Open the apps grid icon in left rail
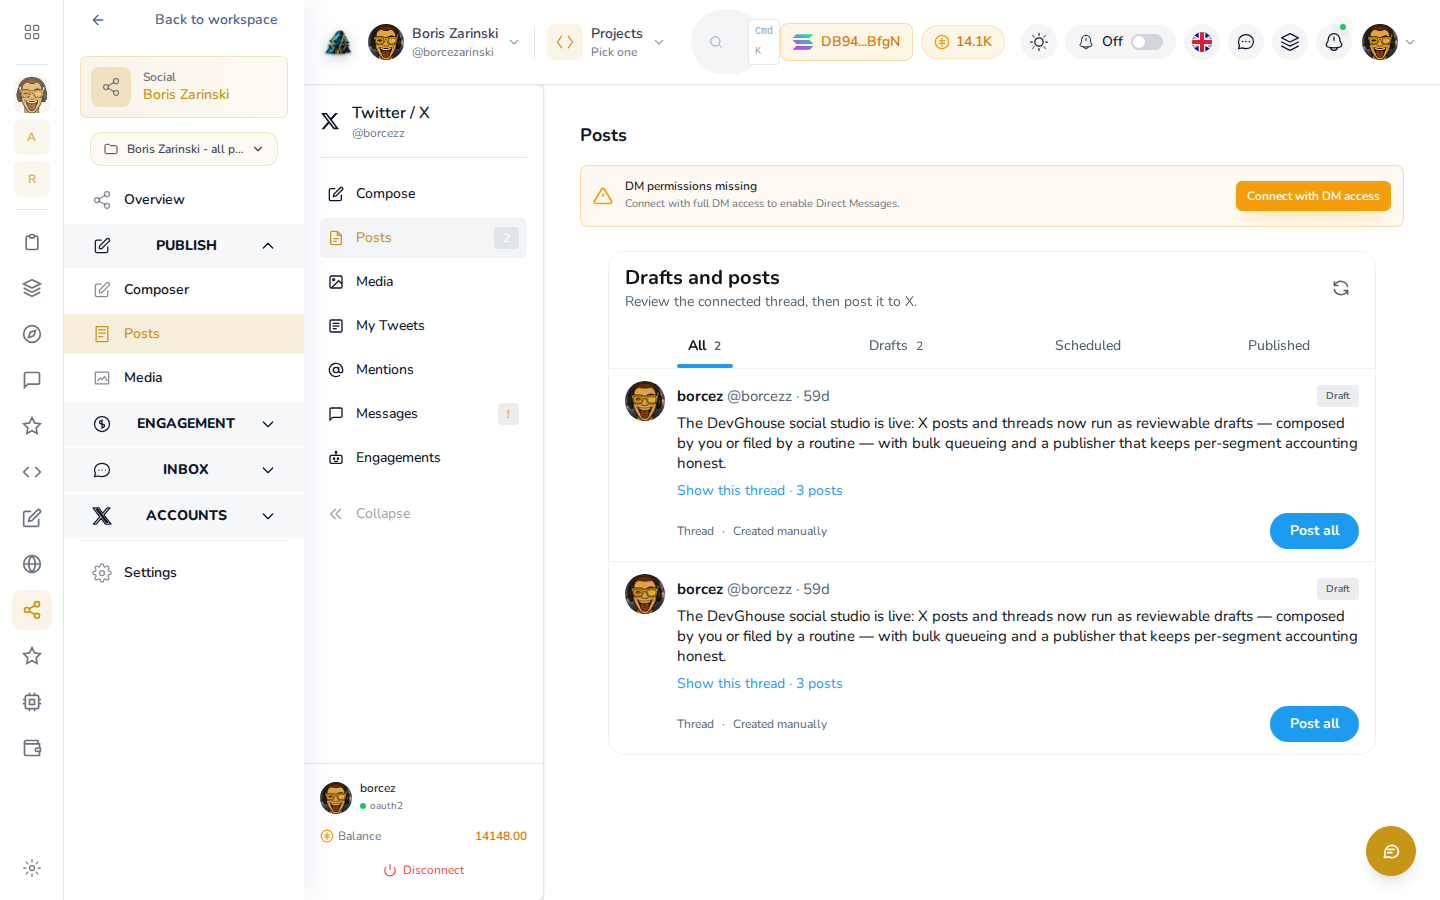 pos(32,32)
